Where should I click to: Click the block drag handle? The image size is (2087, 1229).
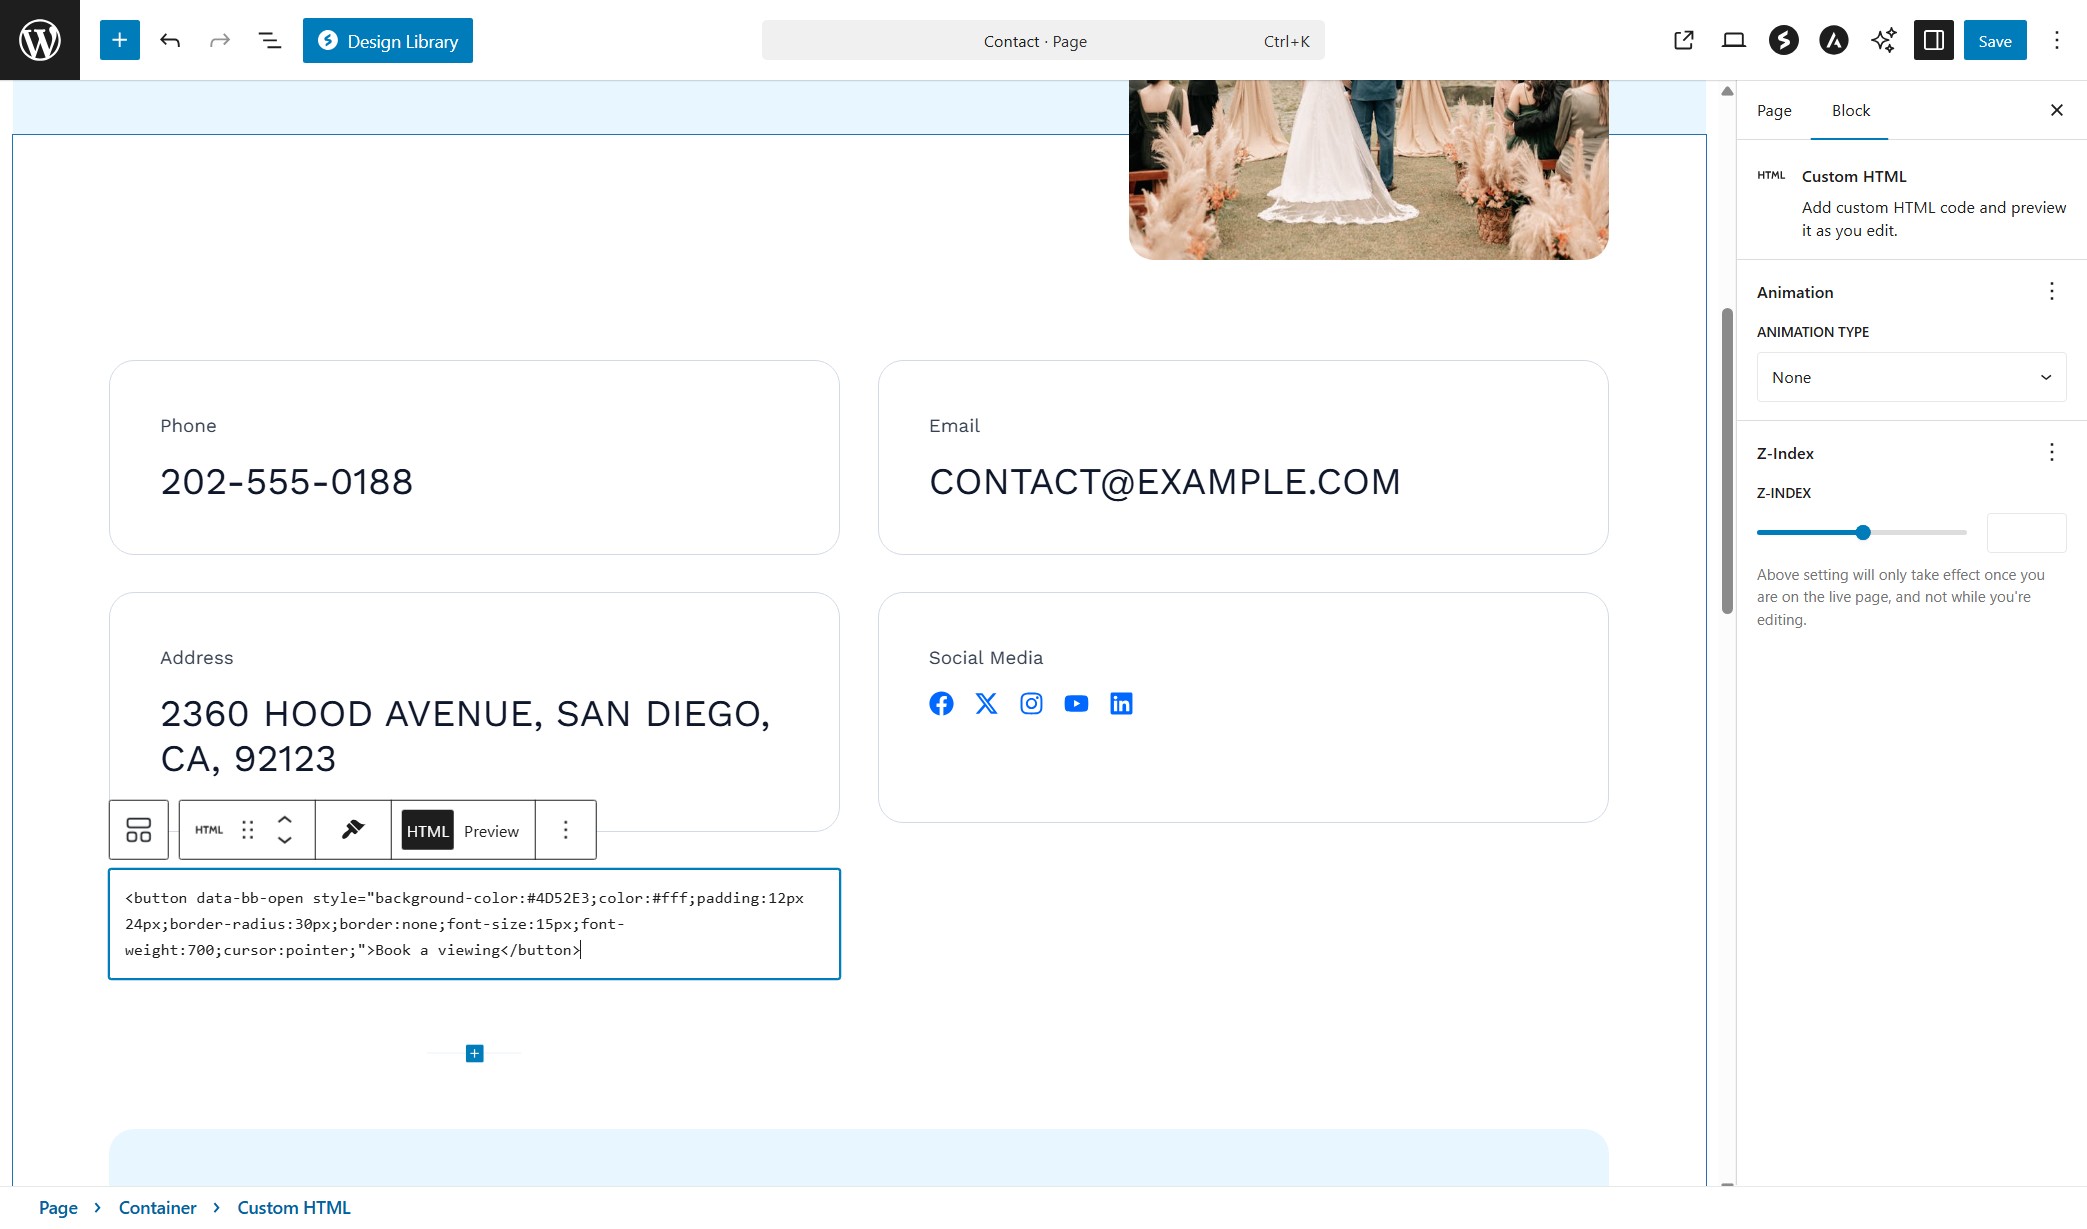(x=248, y=830)
